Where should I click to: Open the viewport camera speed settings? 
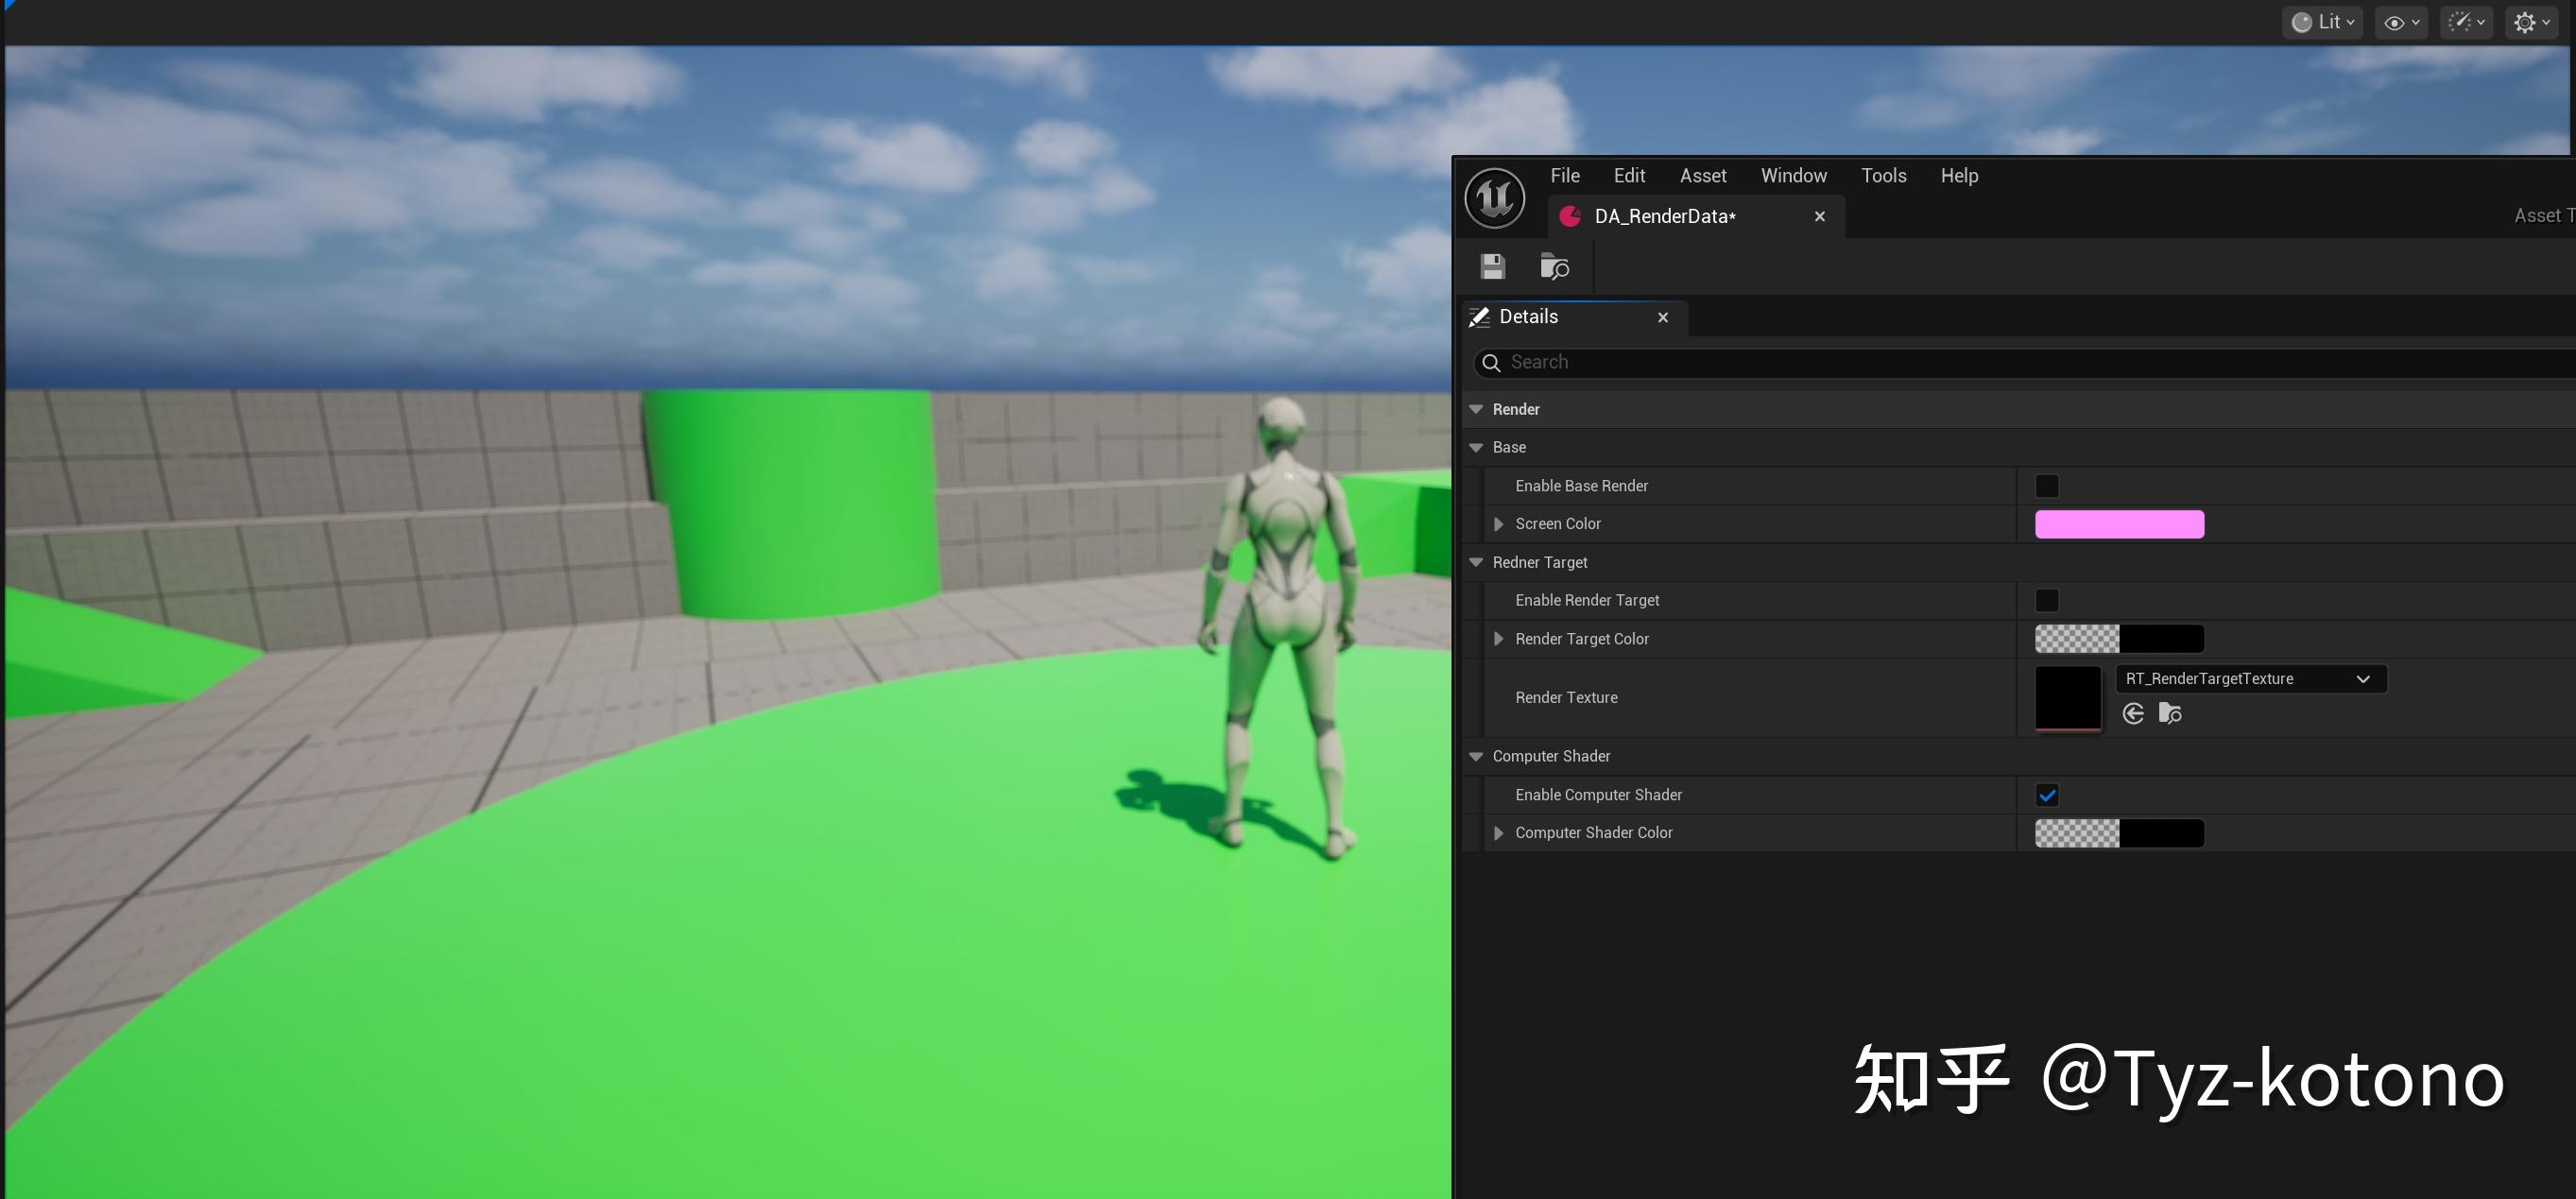tap(2466, 21)
